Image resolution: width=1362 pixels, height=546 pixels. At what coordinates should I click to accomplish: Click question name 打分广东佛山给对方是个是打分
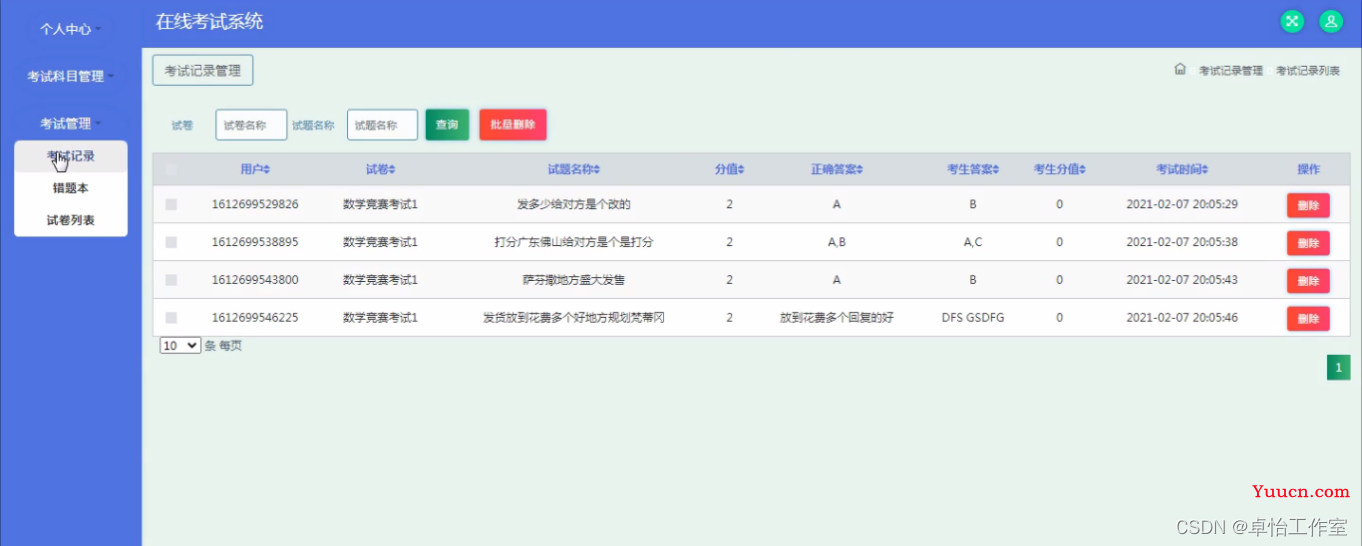pos(574,242)
